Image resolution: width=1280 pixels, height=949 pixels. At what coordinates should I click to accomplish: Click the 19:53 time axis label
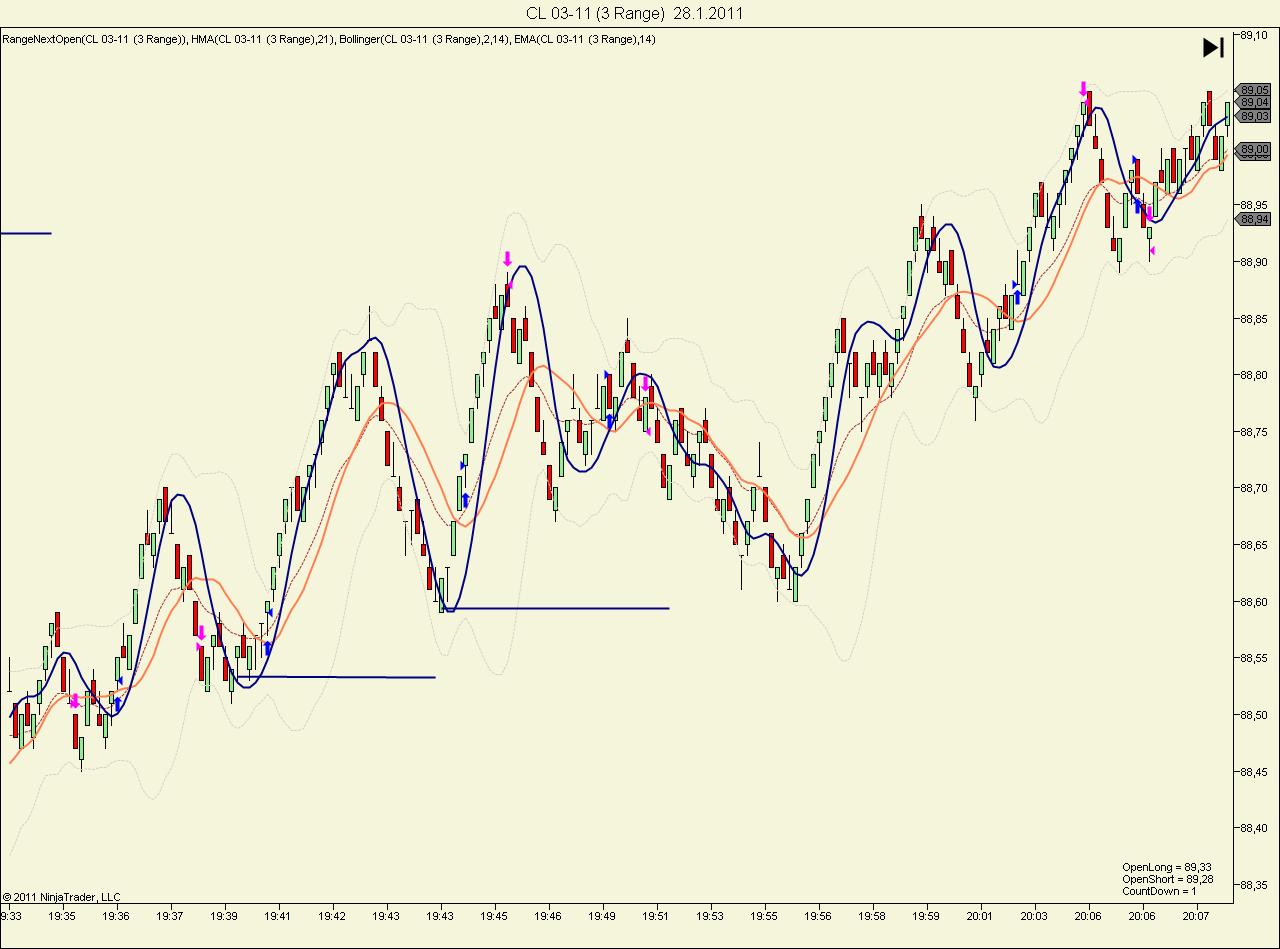(x=710, y=915)
